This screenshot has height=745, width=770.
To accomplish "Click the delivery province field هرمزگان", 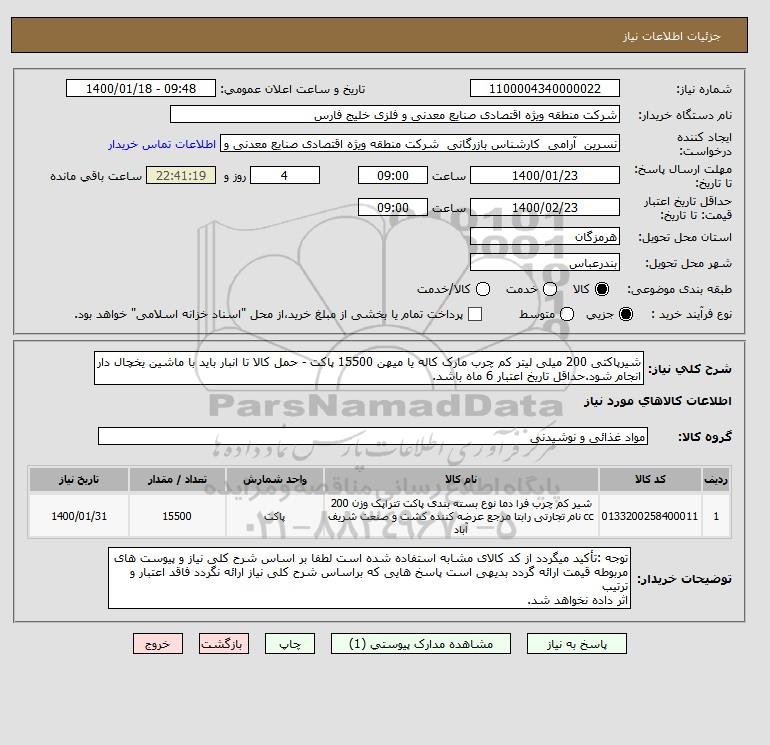I will [x=545, y=237].
